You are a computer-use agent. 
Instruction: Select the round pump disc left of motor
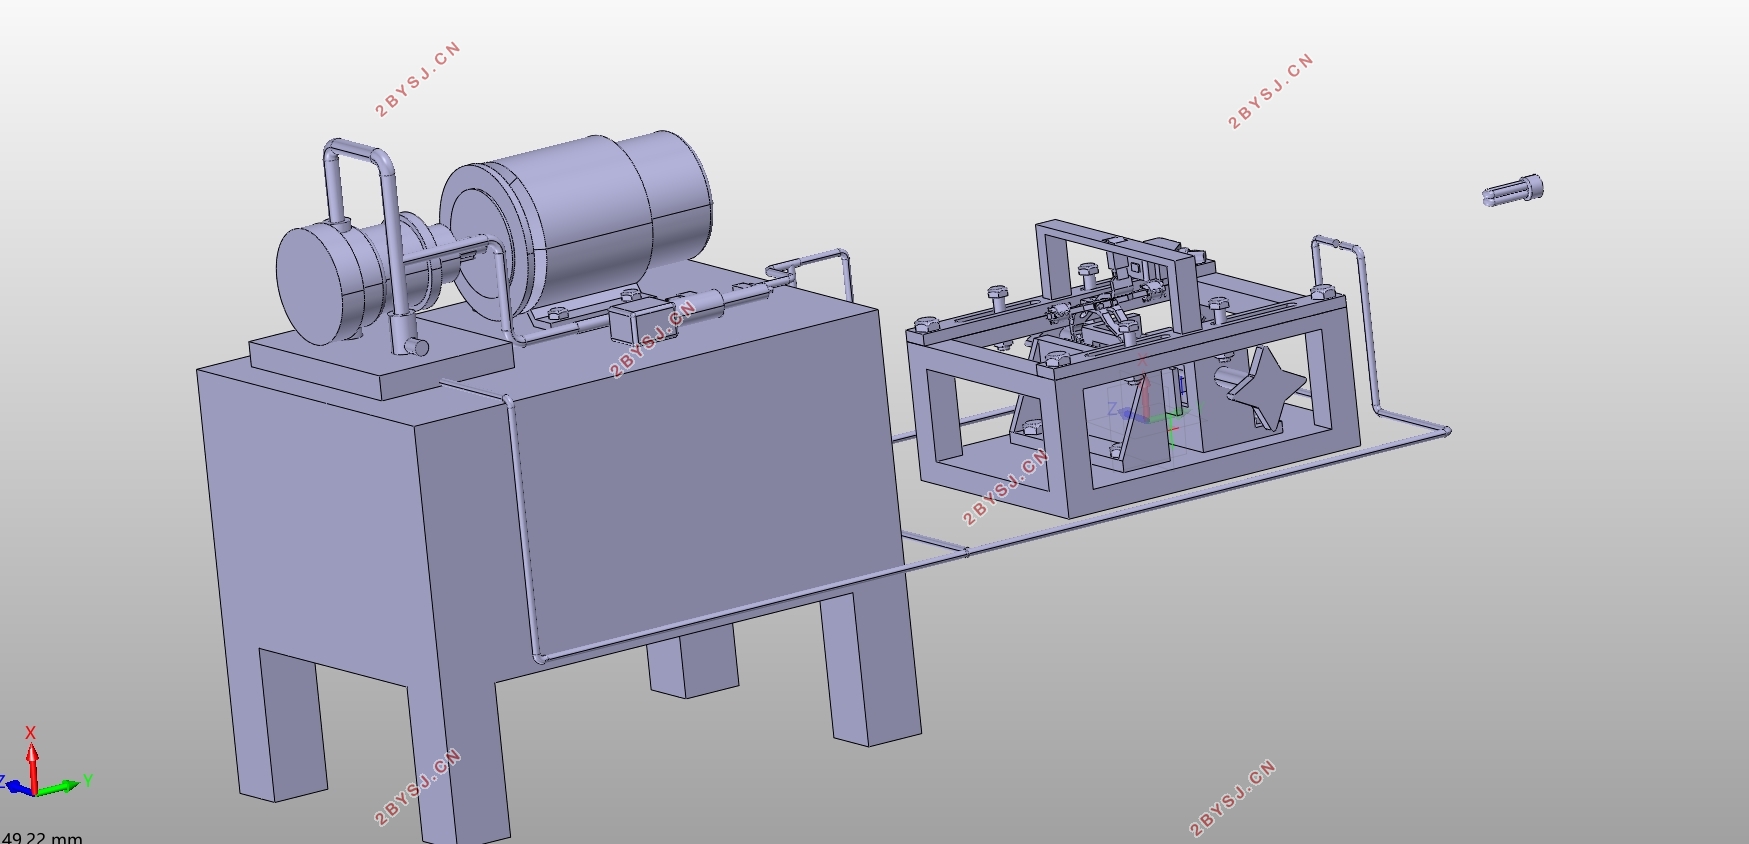click(x=318, y=285)
